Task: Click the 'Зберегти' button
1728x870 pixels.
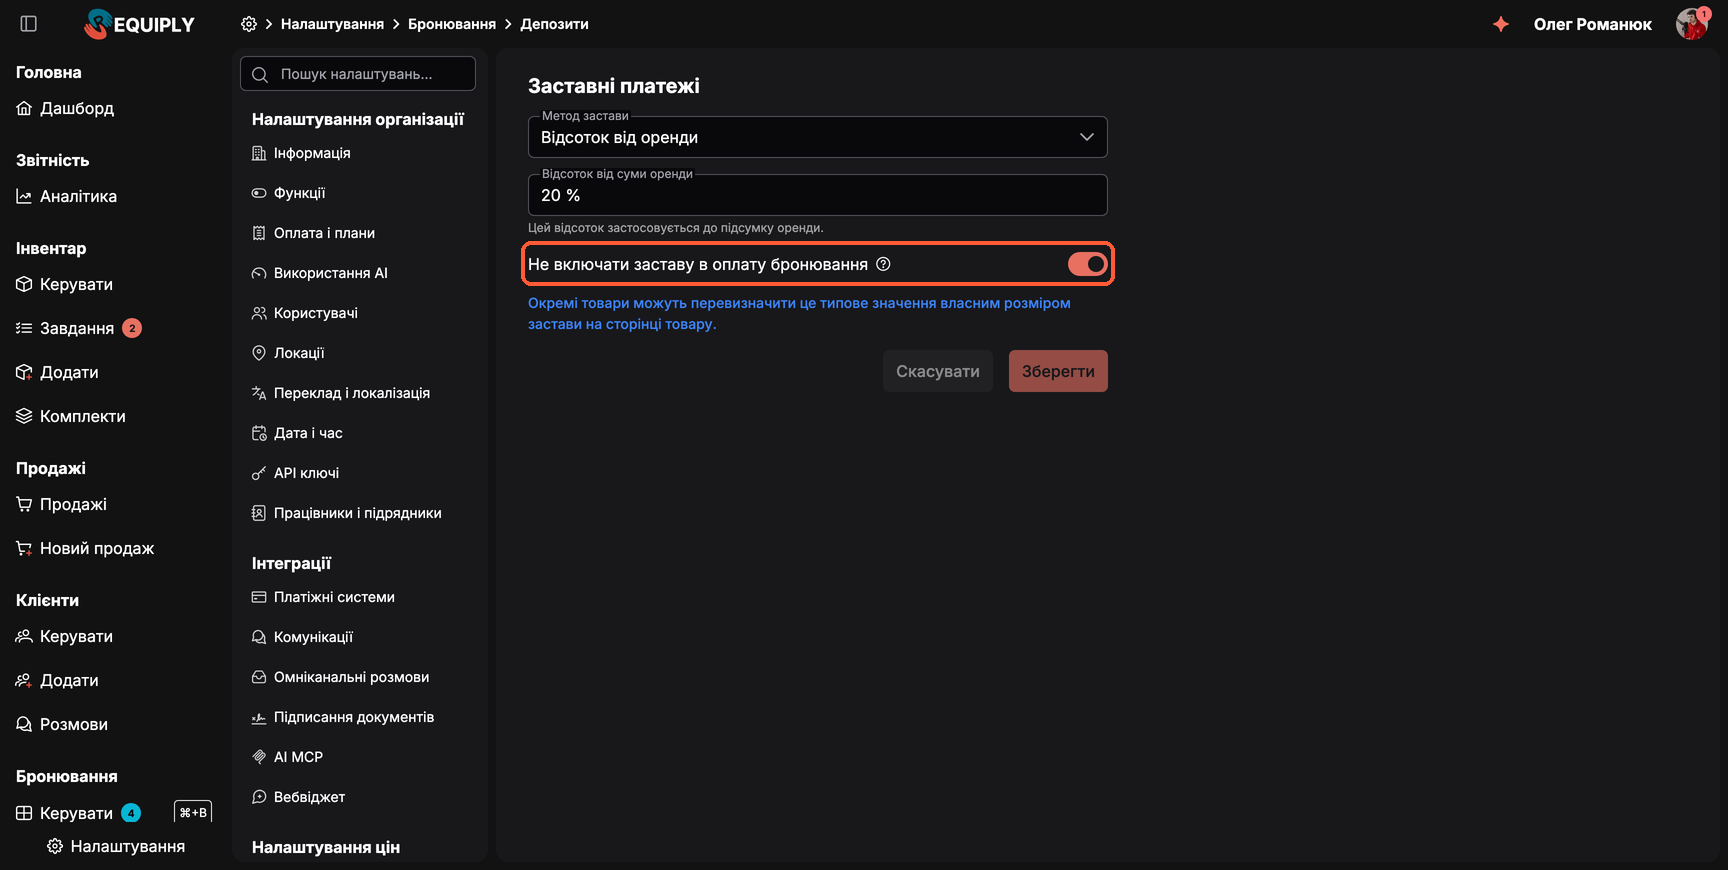Action: 1058,371
